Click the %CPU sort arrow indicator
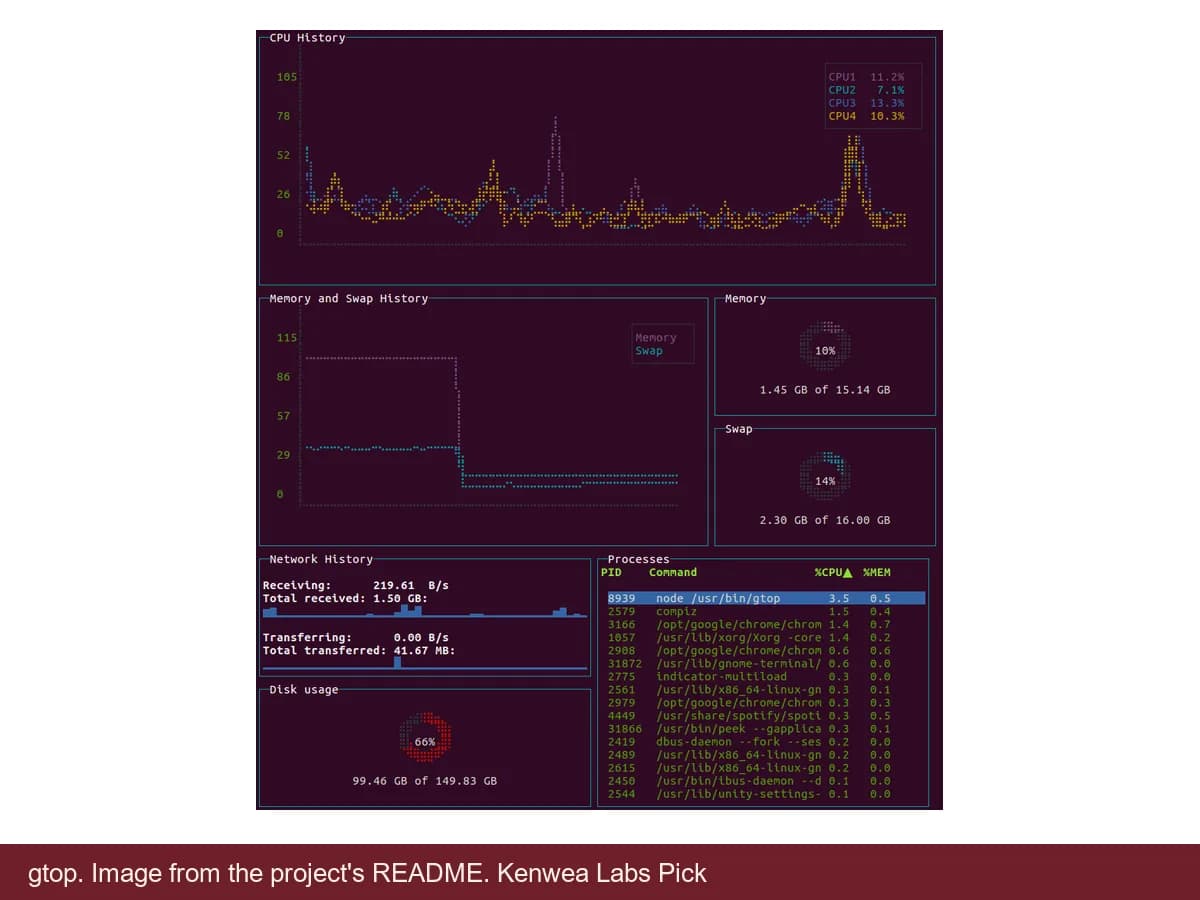The height and width of the screenshot is (900, 1200). [848, 573]
